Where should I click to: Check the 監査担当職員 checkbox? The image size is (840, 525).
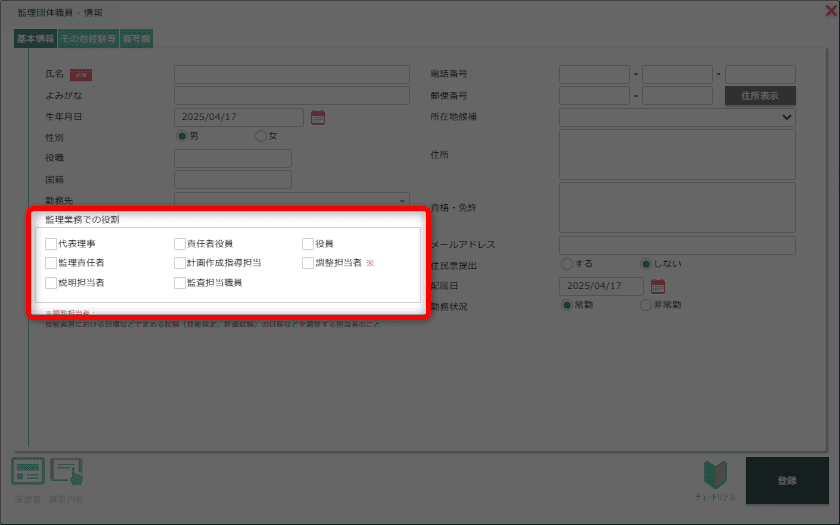tap(179, 283)
